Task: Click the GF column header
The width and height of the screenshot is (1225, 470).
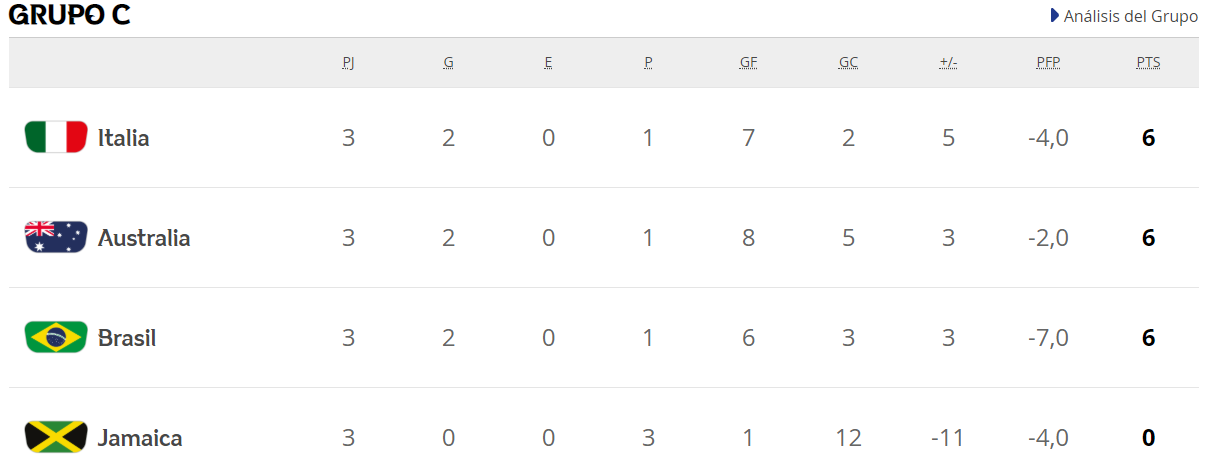Action: 748,62
